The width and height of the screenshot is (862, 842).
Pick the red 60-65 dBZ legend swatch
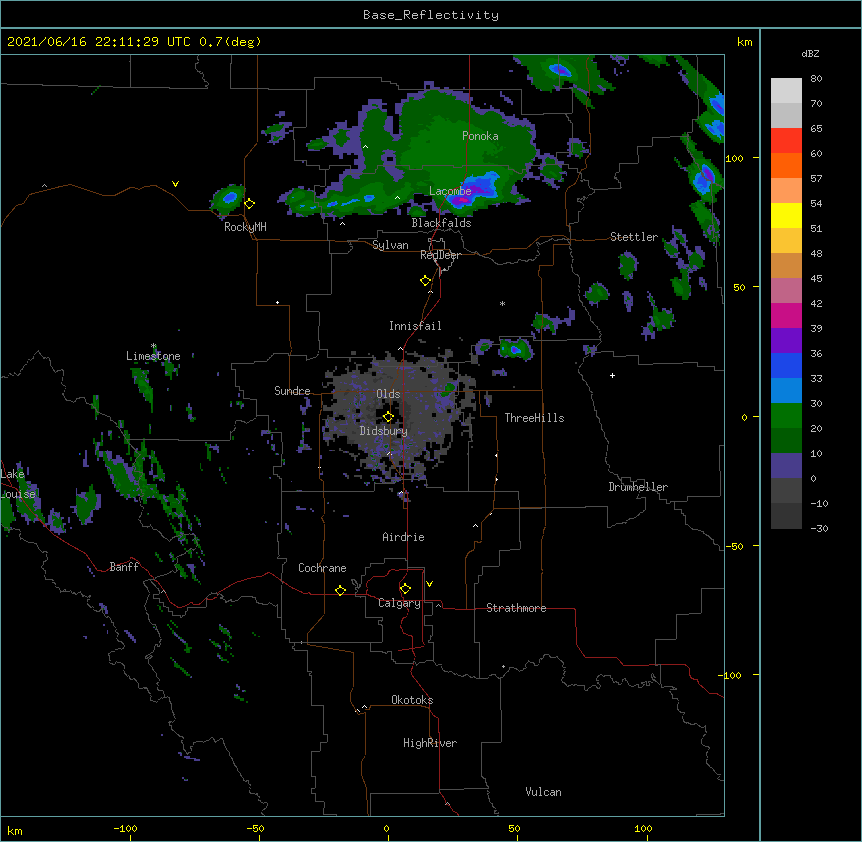tap(786, 141)
